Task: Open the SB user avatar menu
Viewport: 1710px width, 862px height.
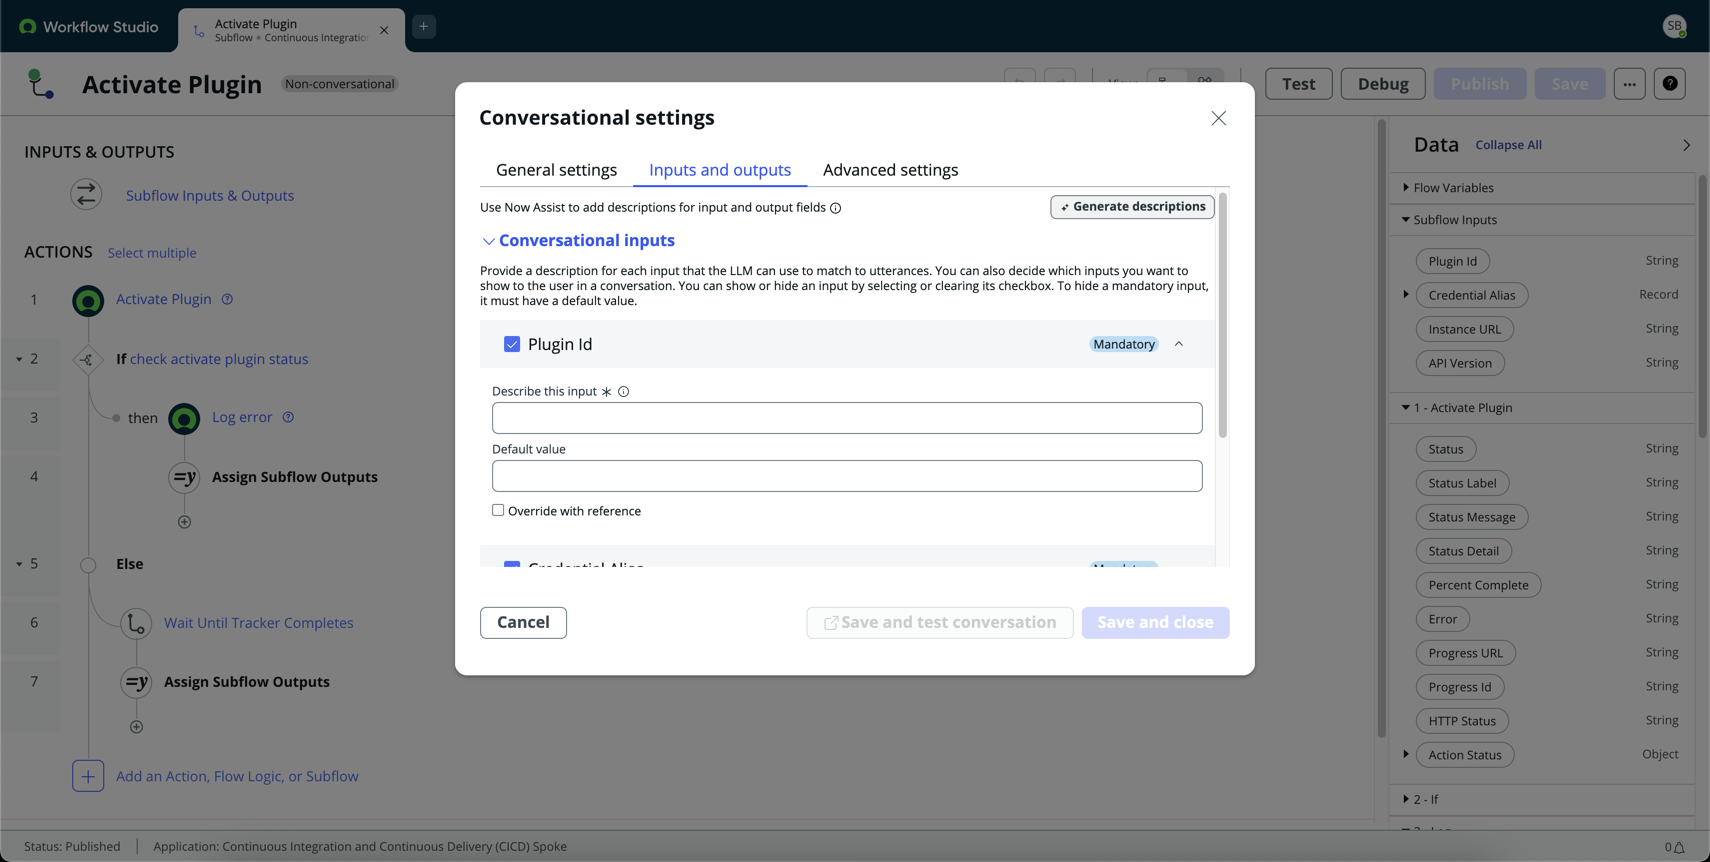Action: click(1675, 26)
